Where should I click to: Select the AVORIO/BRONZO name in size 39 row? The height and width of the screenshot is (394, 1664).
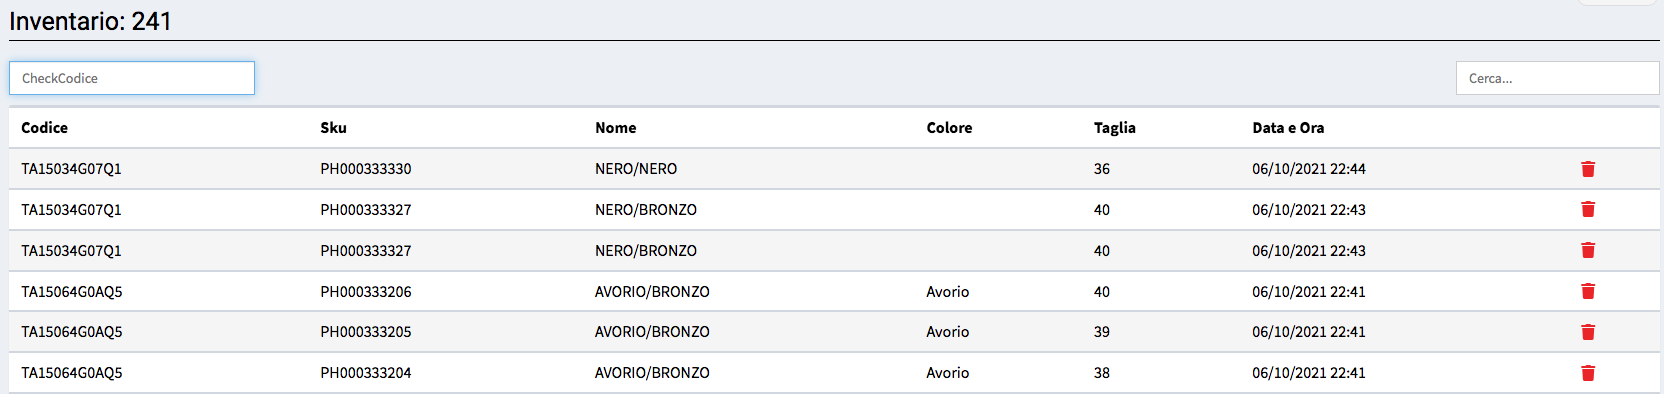tap(652, 332)
